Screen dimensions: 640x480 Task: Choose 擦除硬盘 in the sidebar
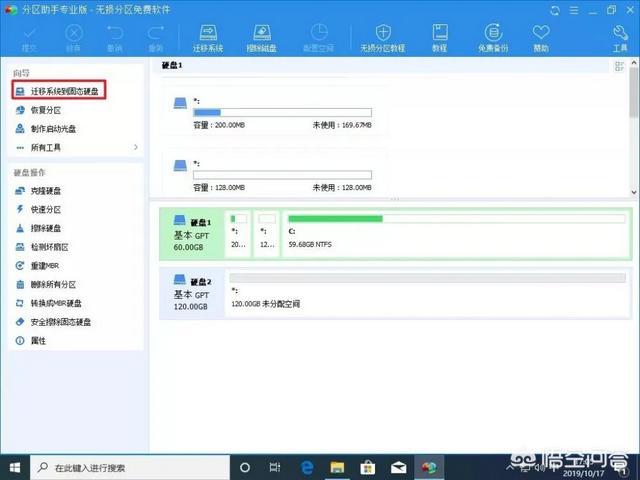46,228
